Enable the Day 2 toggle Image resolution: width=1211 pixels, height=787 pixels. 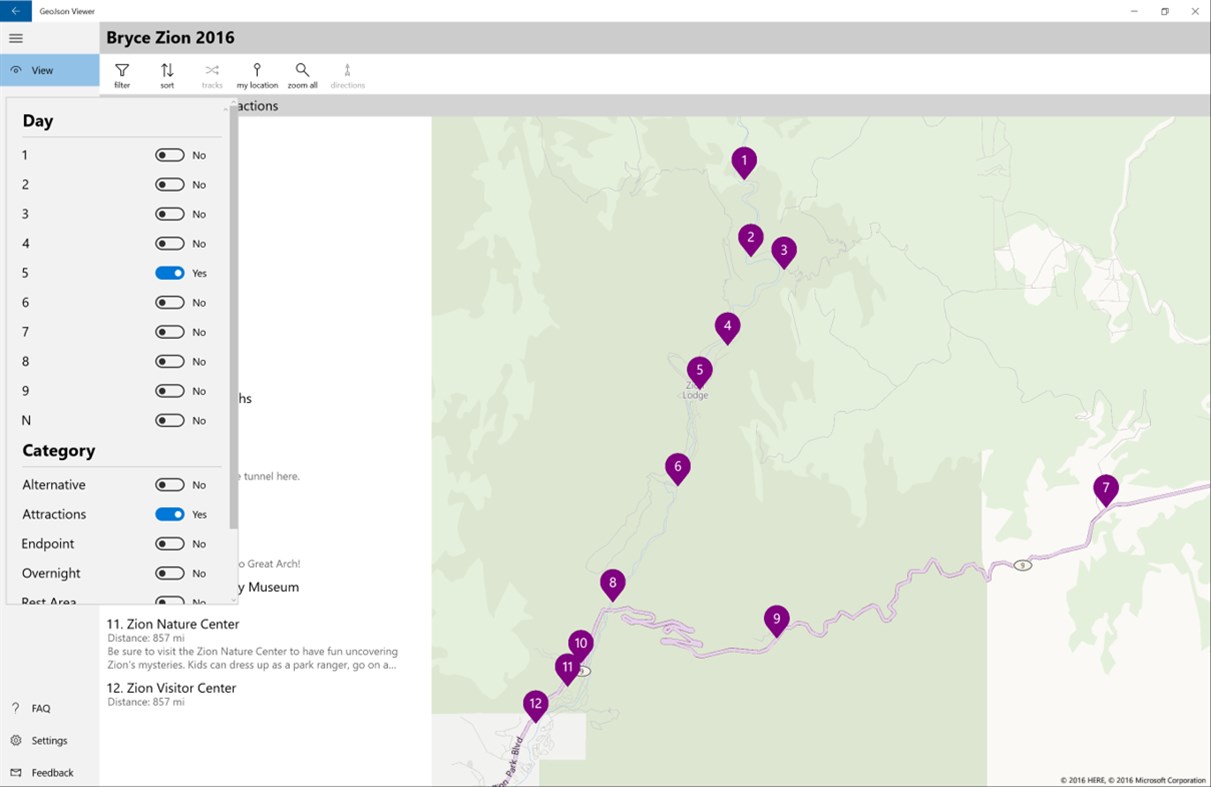[x=170, y=184]
